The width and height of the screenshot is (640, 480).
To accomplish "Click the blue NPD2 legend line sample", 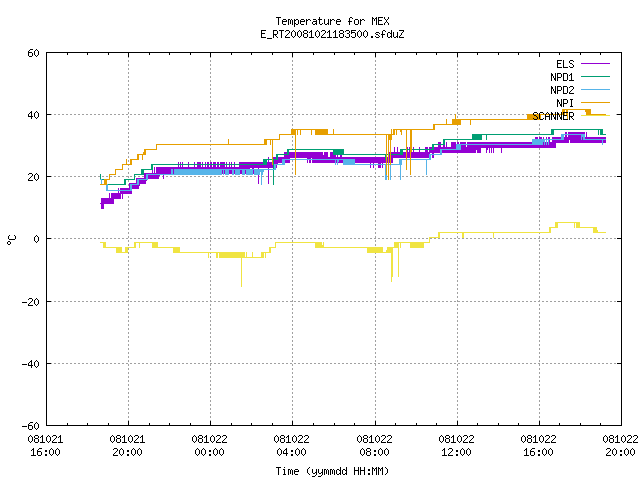I will click(596, 90).
